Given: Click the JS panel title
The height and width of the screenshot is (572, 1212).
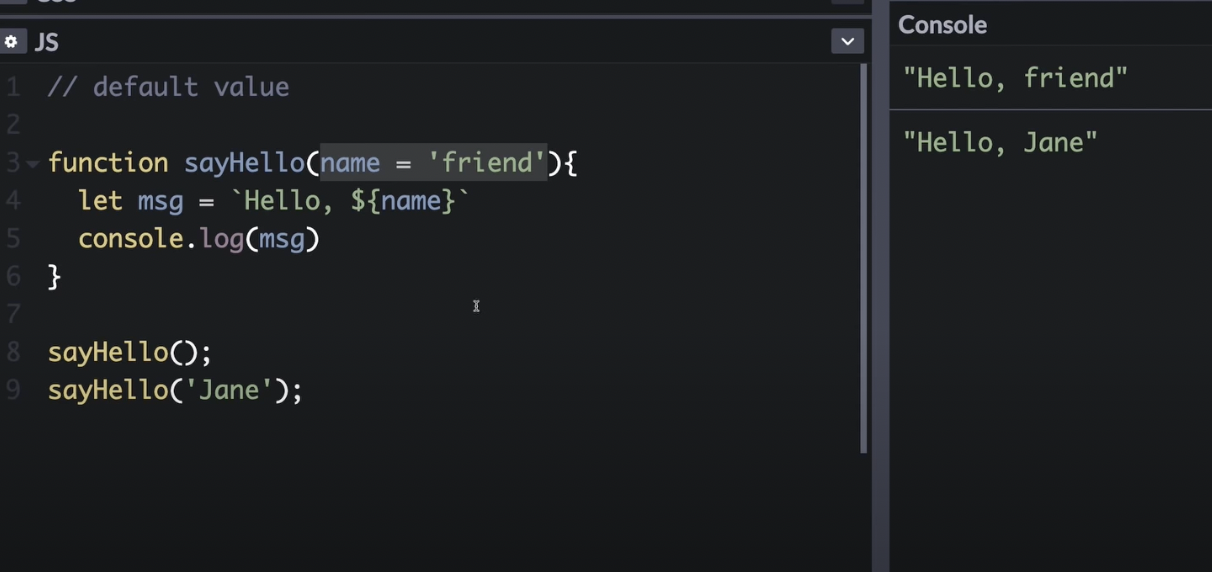Looking at the screenshot, I should pos(46,42).
